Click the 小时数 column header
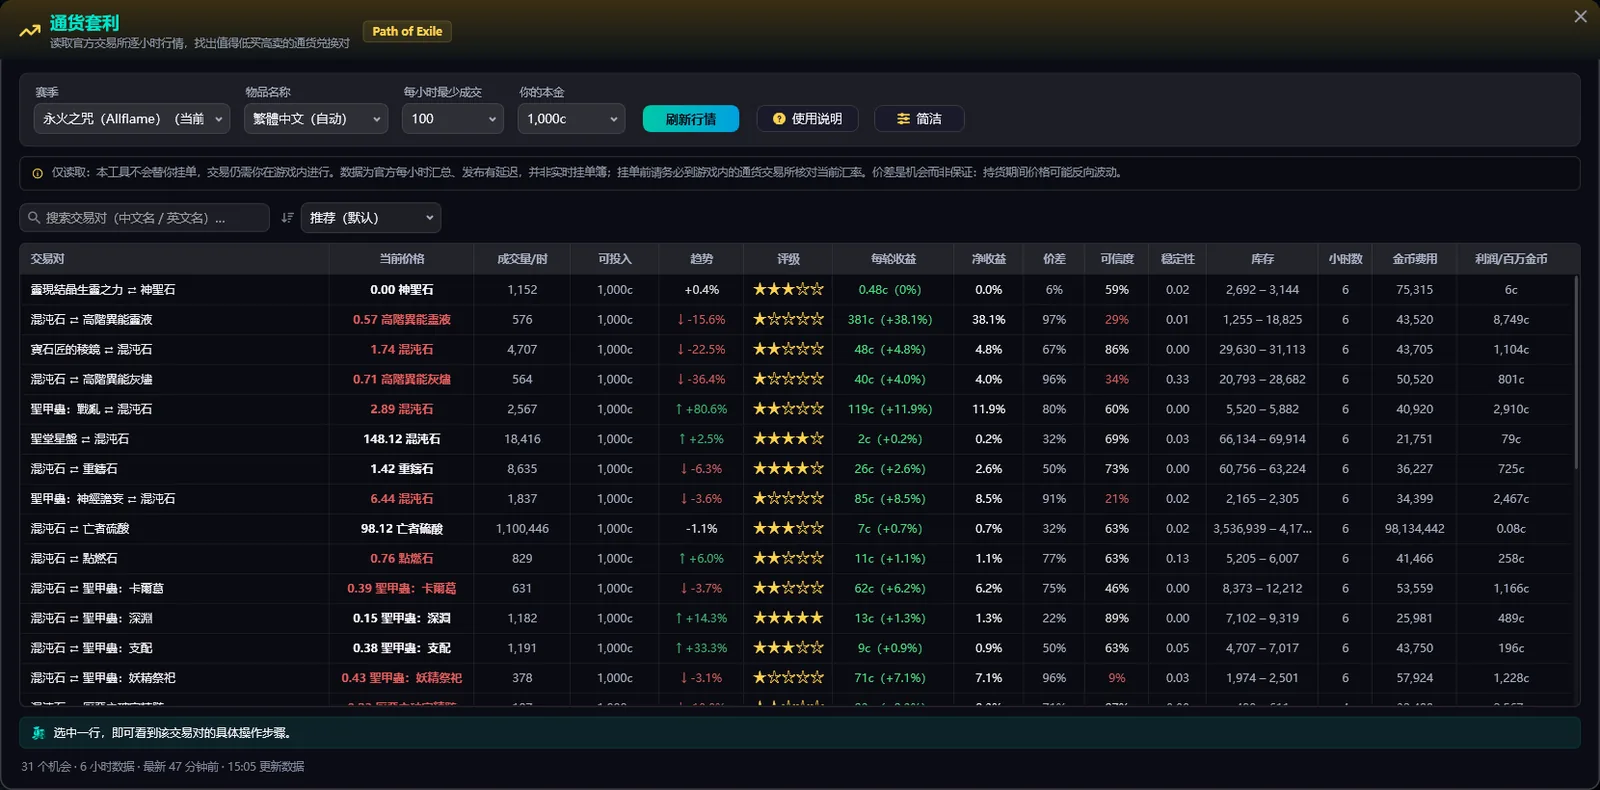1600x790 pixels. click(1345, 259)
